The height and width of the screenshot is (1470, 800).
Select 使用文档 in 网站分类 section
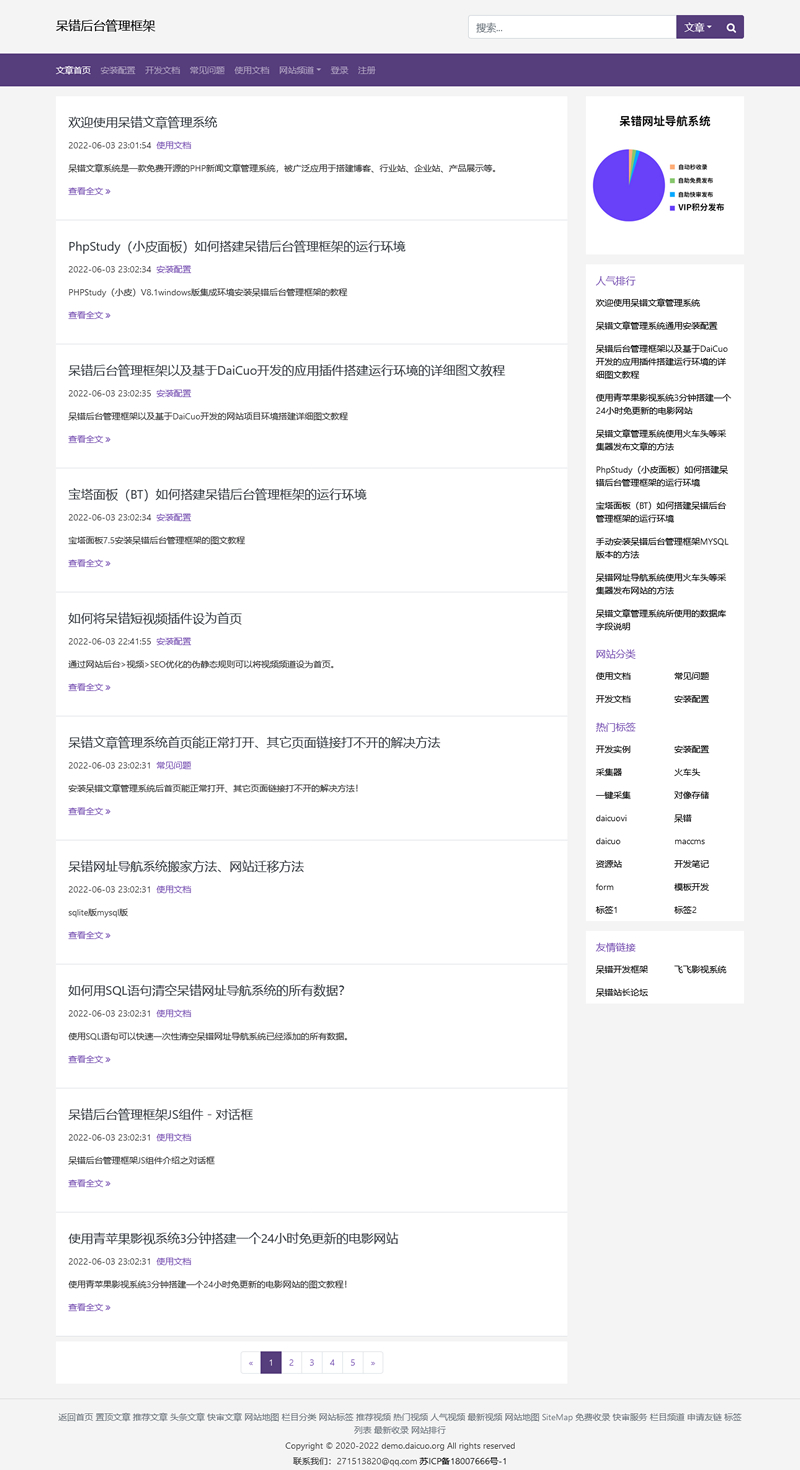[x=615, y=676]
